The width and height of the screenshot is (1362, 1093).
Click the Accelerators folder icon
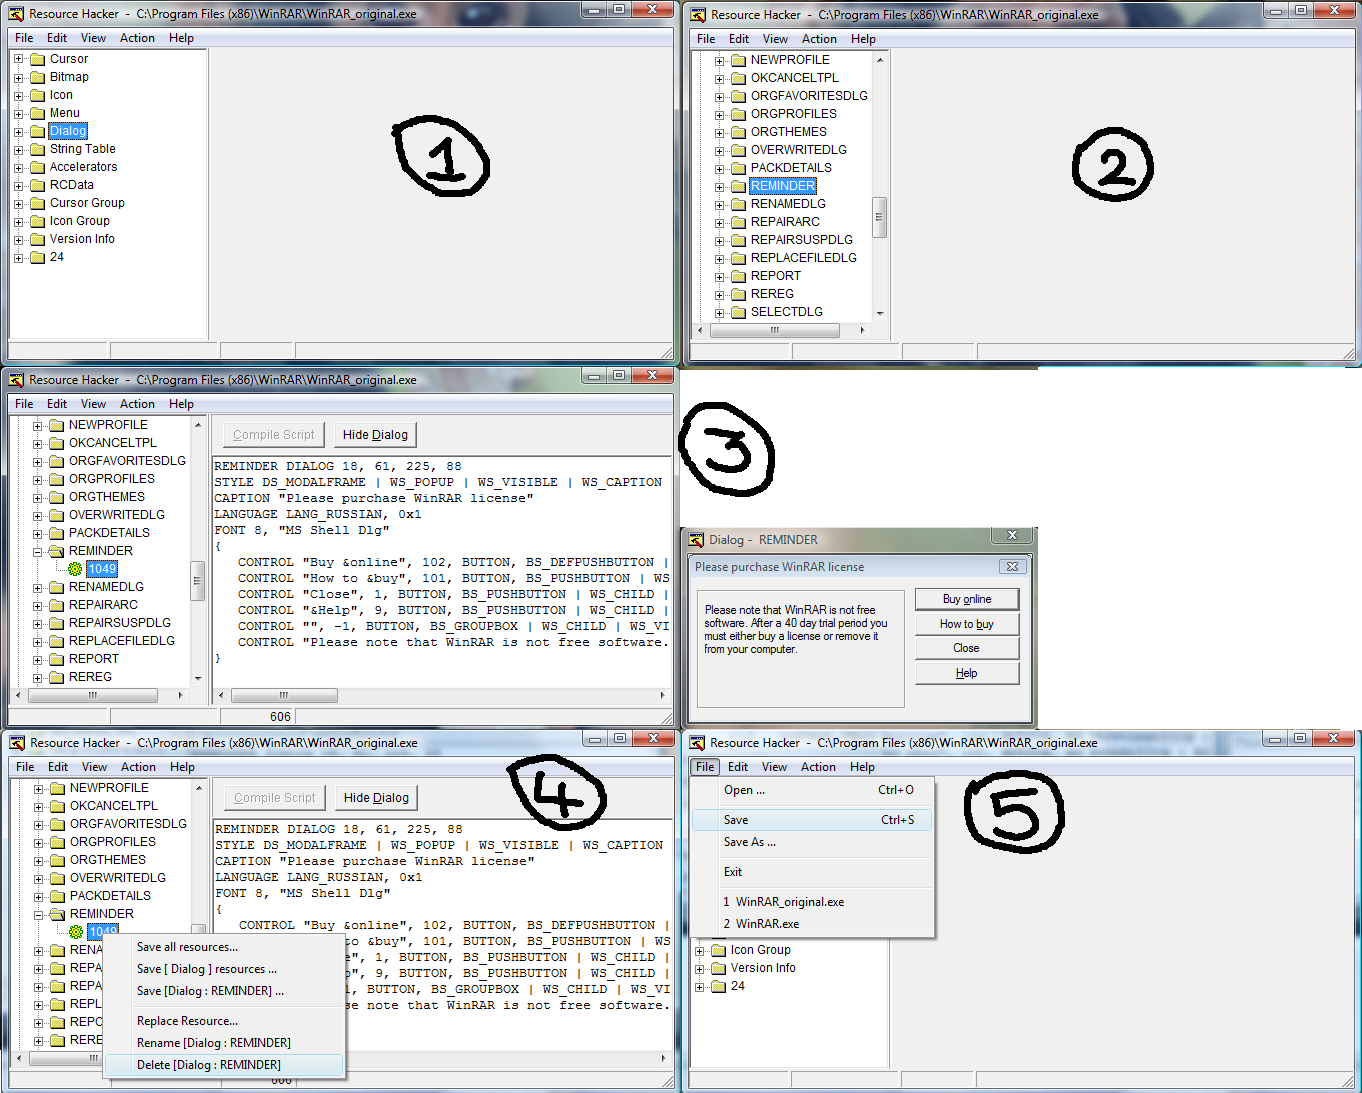coord(37,167)
